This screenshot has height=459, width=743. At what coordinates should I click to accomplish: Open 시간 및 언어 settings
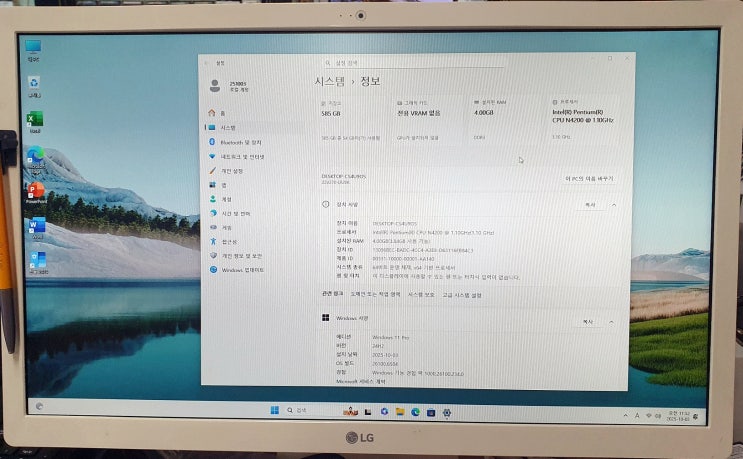point(229,213)
